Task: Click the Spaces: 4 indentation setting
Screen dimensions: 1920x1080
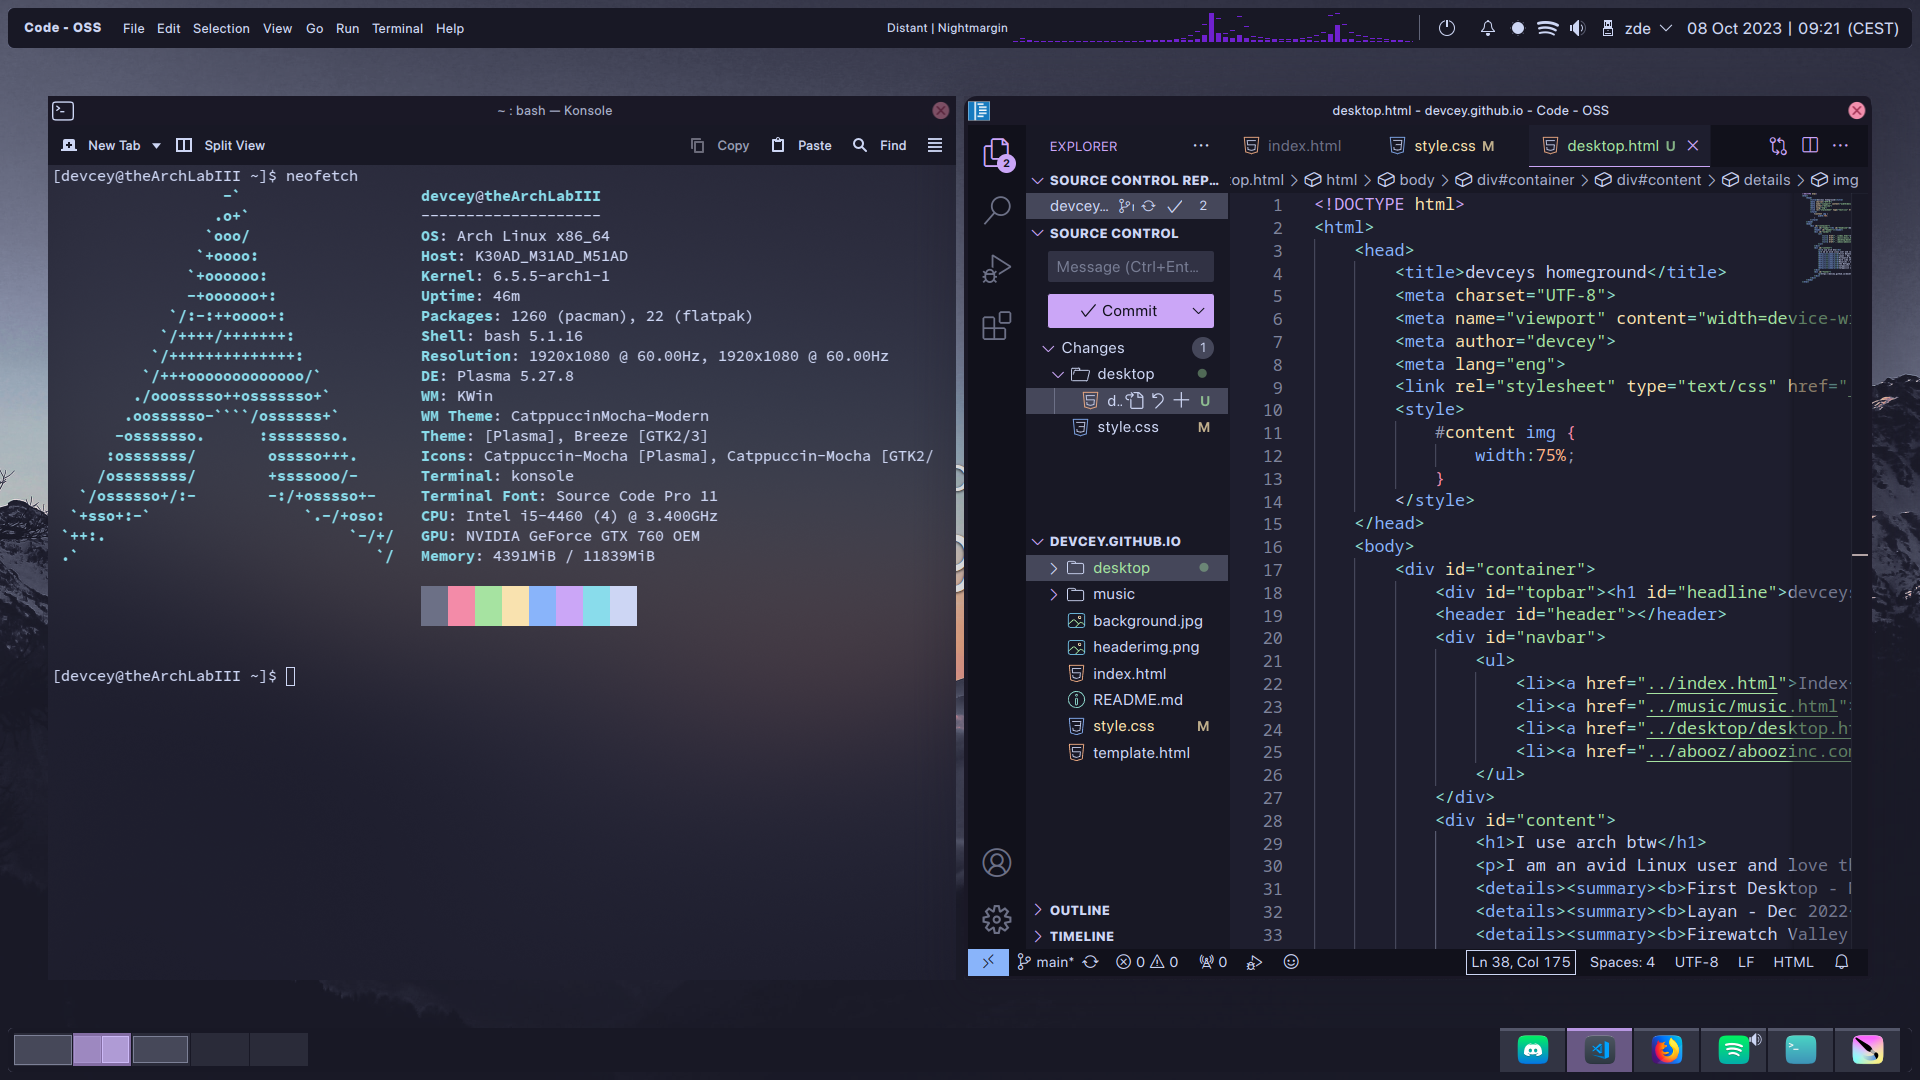Action: point(1622,962)
